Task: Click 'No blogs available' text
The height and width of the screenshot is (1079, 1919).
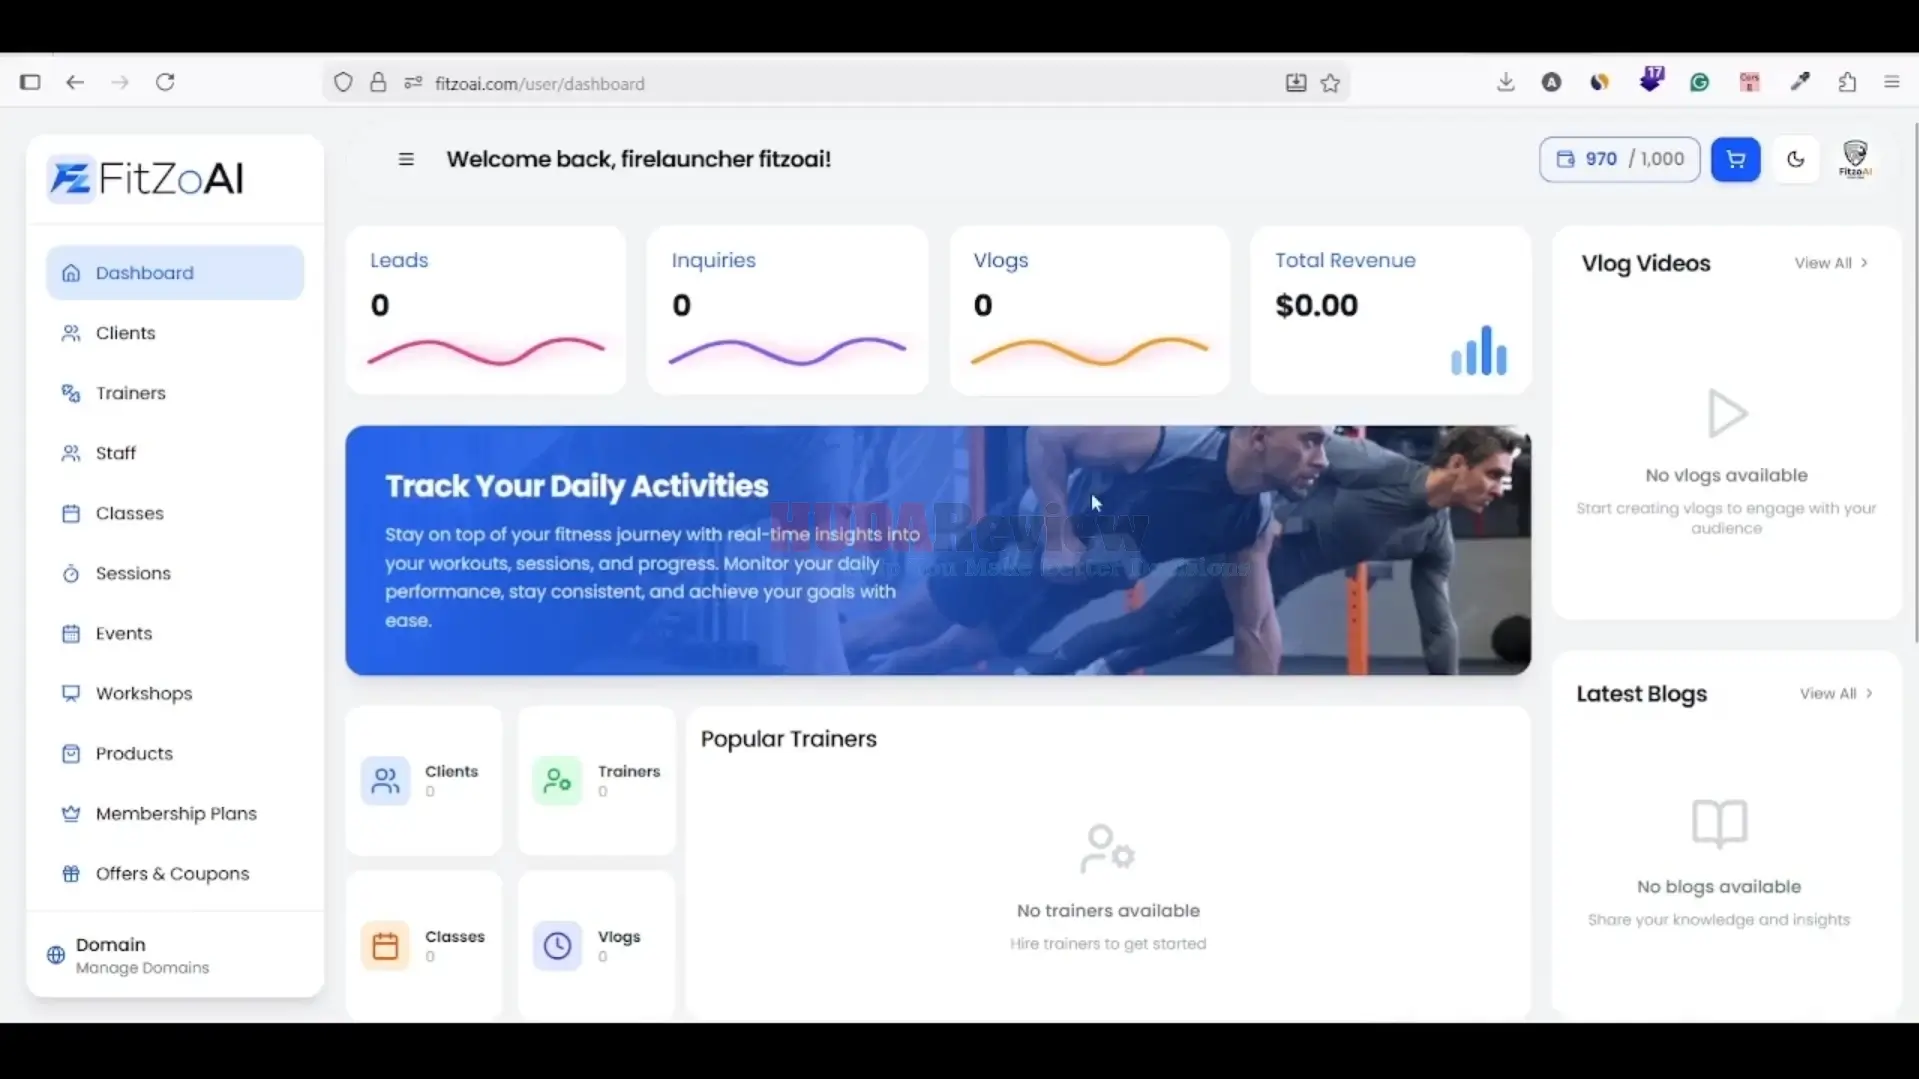Action: point(1719,887)
